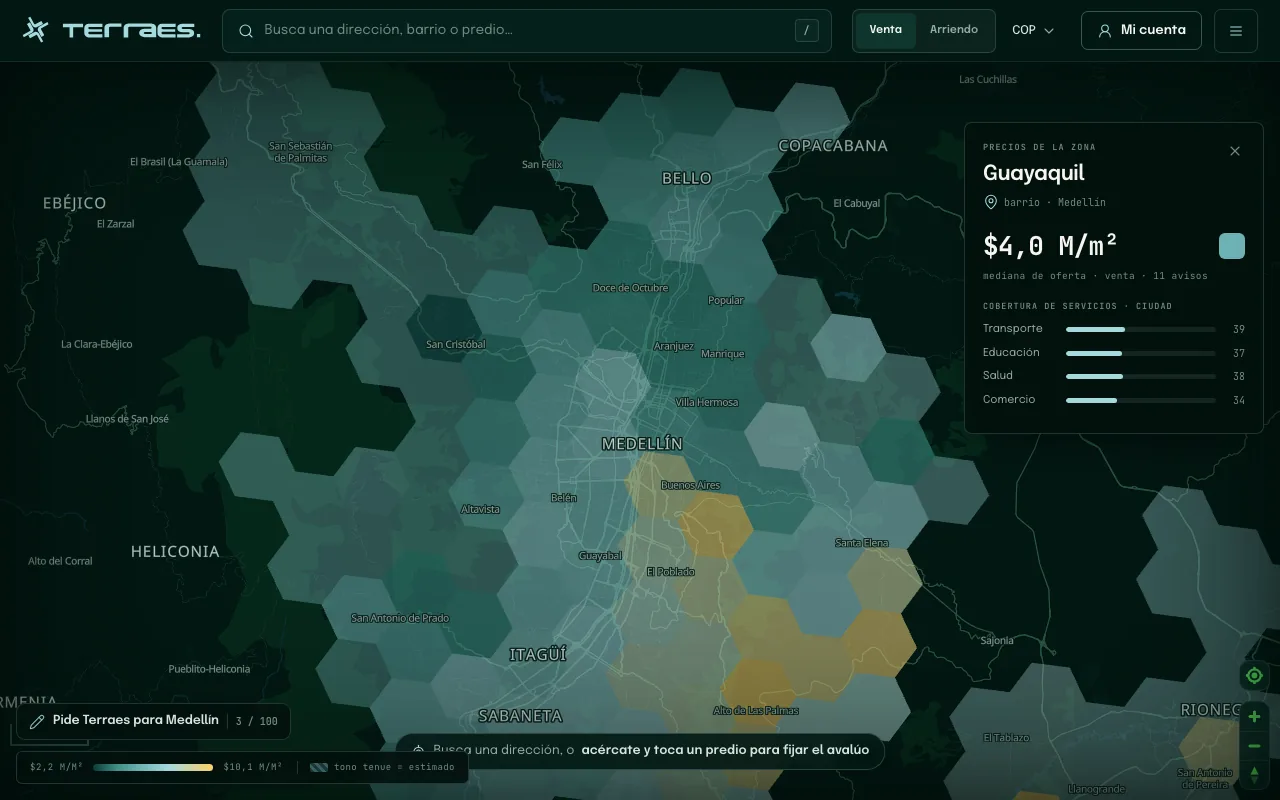Close the Guayaquil price panel
The height and width of the screenshot is (800, 1280).
pyautogui.click(x=1235, y=151)
